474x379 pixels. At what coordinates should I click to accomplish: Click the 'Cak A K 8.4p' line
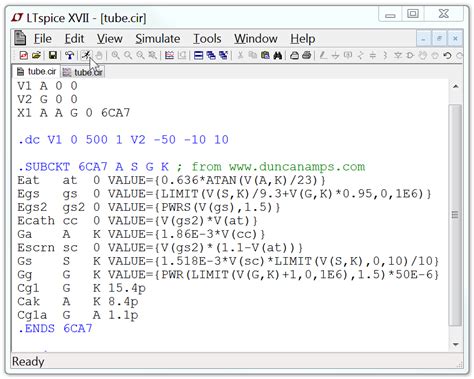click(x=78, y=301)
